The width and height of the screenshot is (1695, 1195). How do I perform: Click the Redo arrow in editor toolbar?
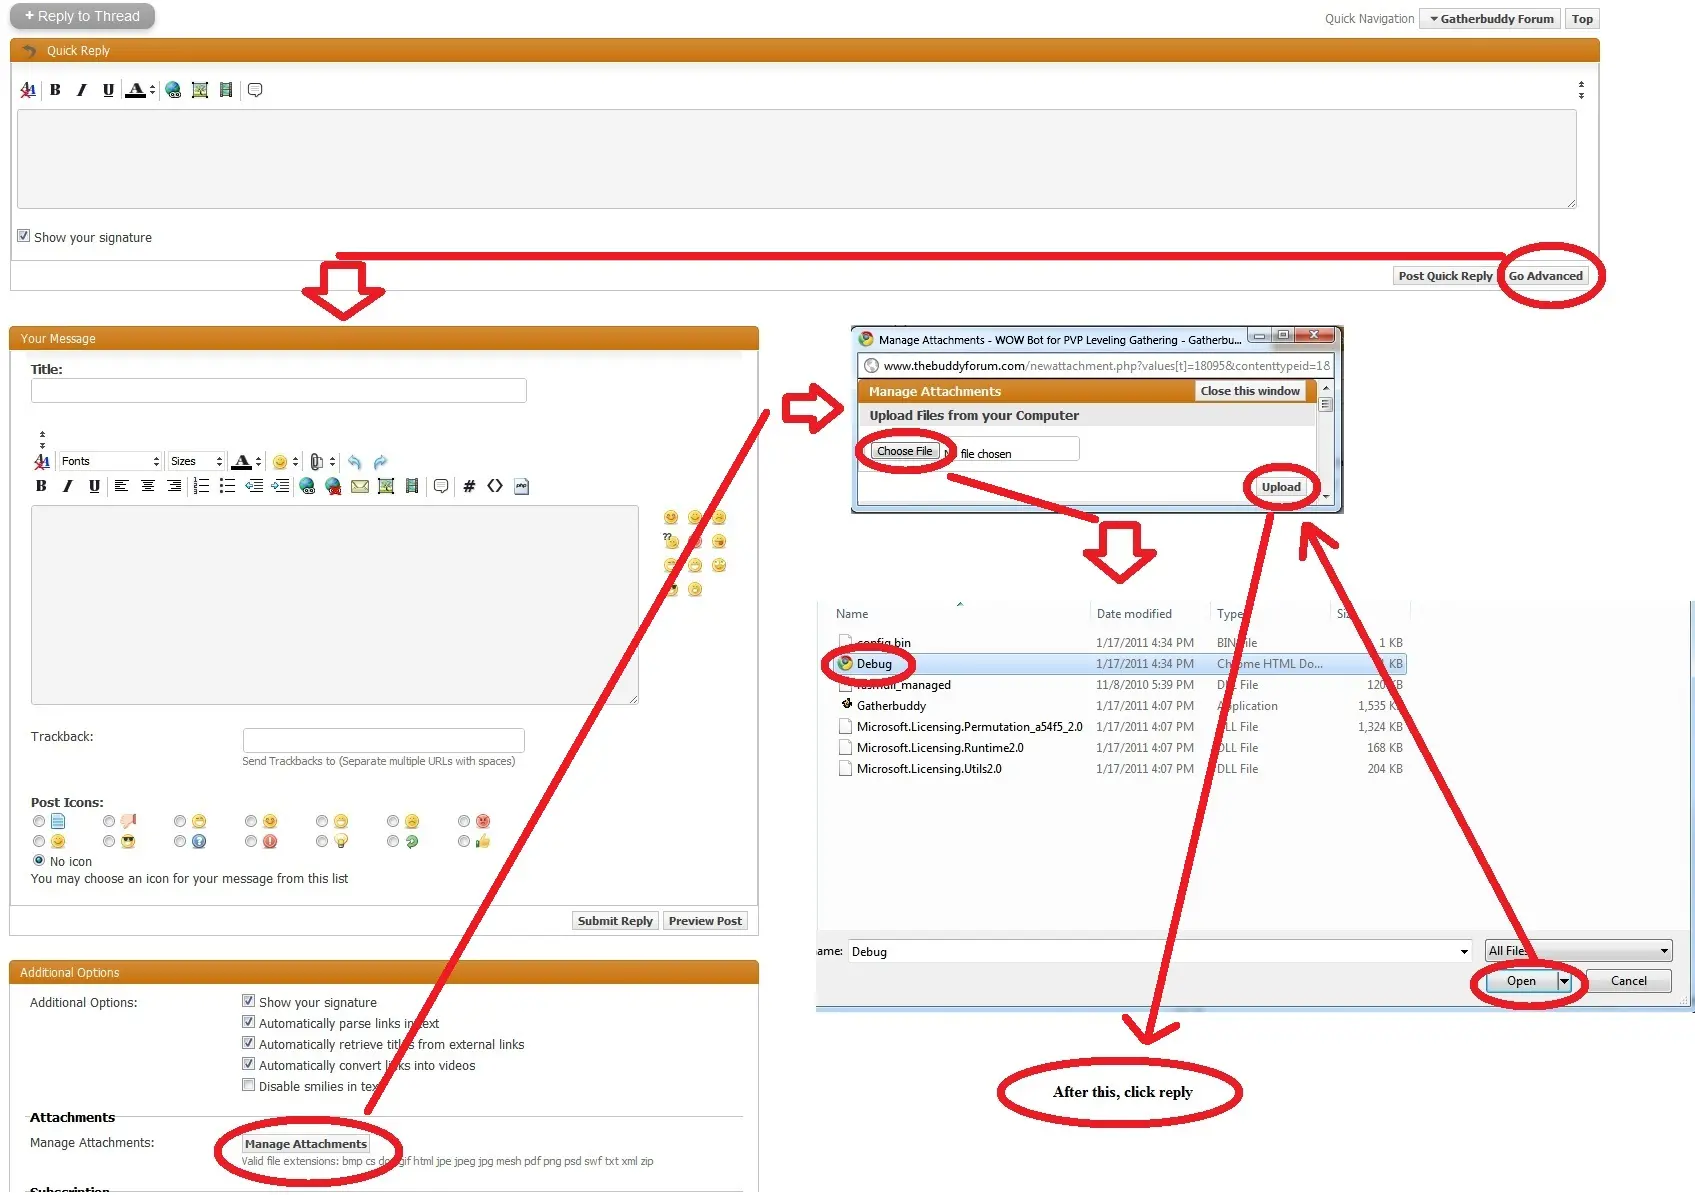(x=380, y=462)
